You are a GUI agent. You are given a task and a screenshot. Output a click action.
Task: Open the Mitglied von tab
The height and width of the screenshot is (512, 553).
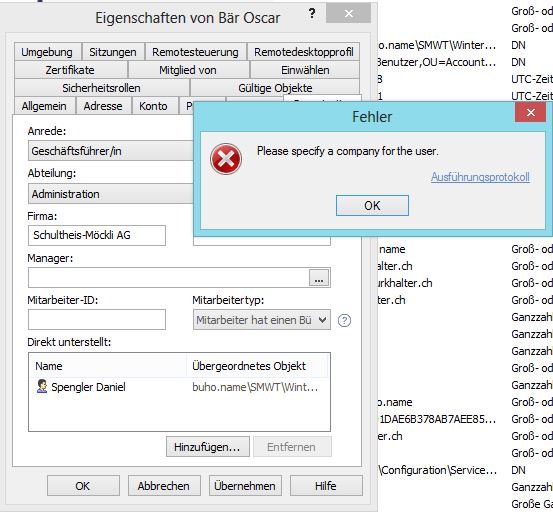[188, 70]
